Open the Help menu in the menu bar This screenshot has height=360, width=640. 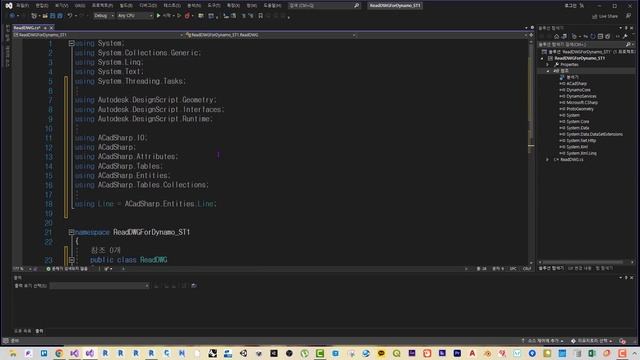point(272,6)
